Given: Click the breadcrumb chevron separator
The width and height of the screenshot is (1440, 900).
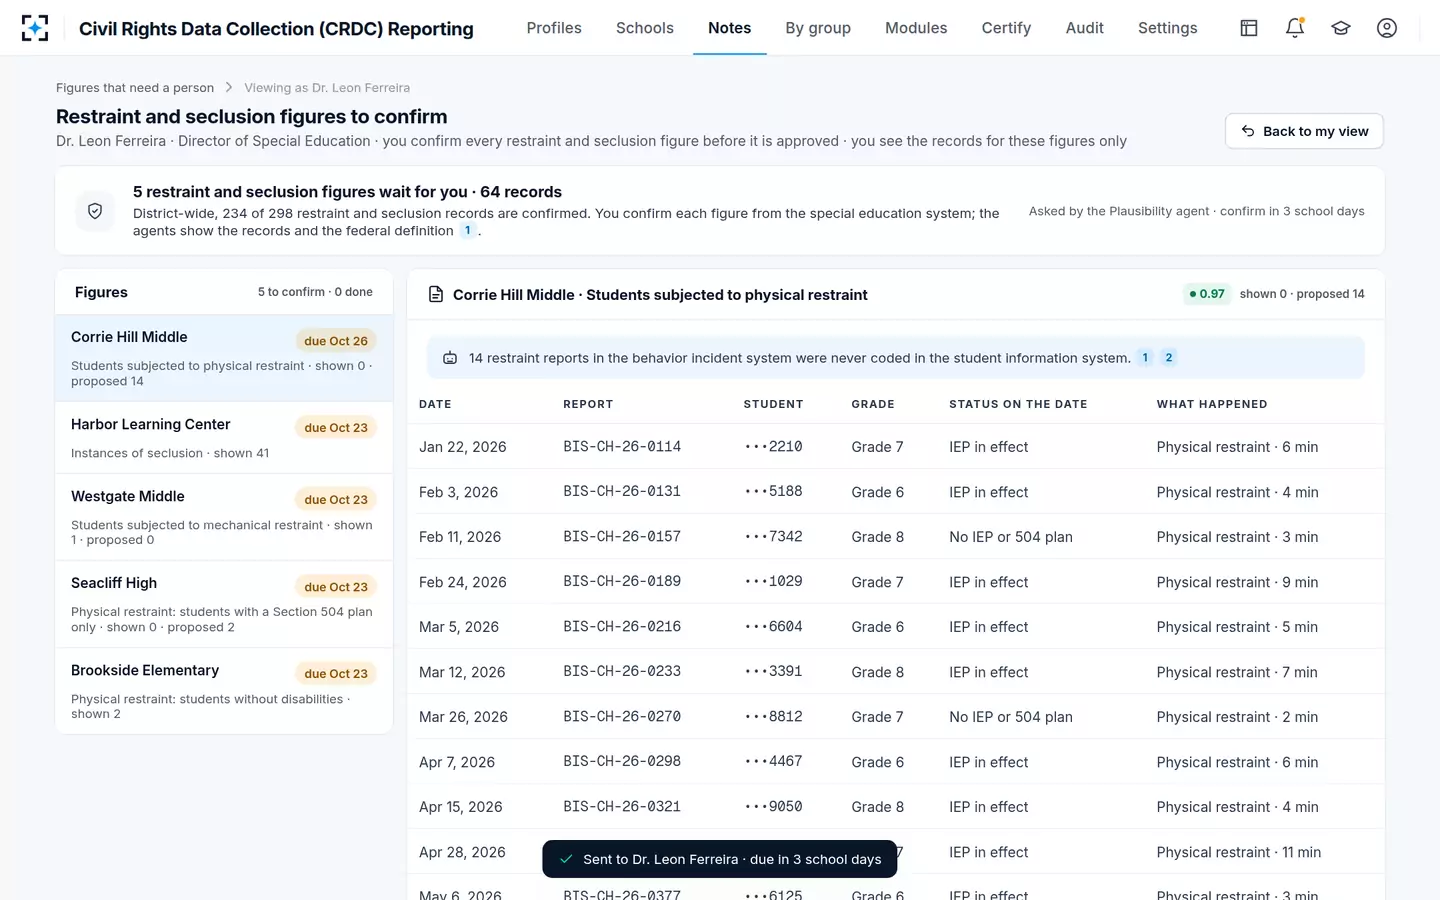Looking at the screenshot, I should click(x=229, y=88).
